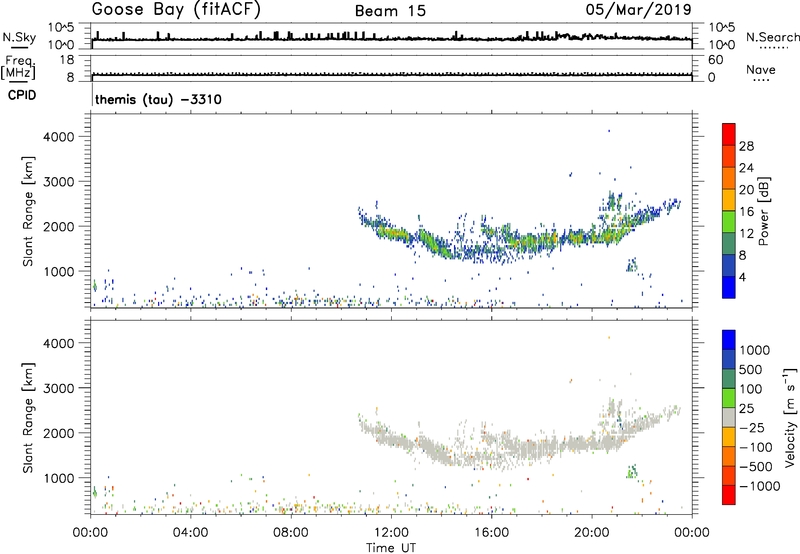This screenshot has width=800, height=554.
Task: Click the '60' Nave axis value
Action: [x=715, y=60]
